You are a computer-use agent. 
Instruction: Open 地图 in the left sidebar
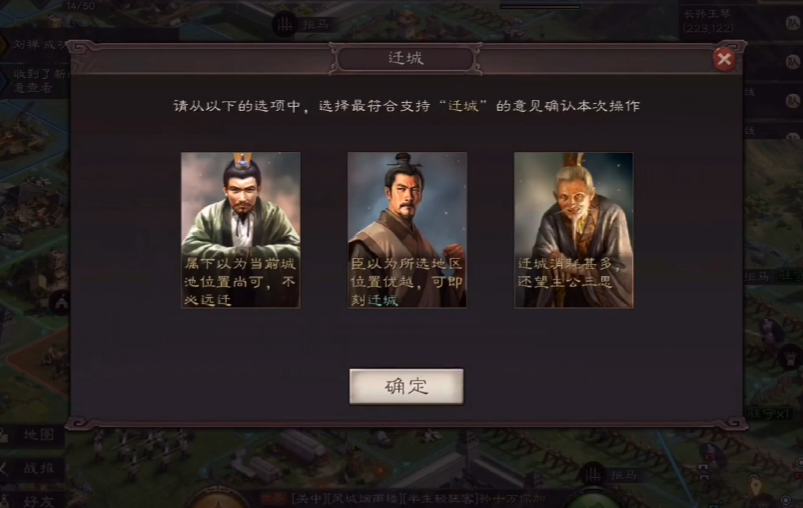[31, 434]
